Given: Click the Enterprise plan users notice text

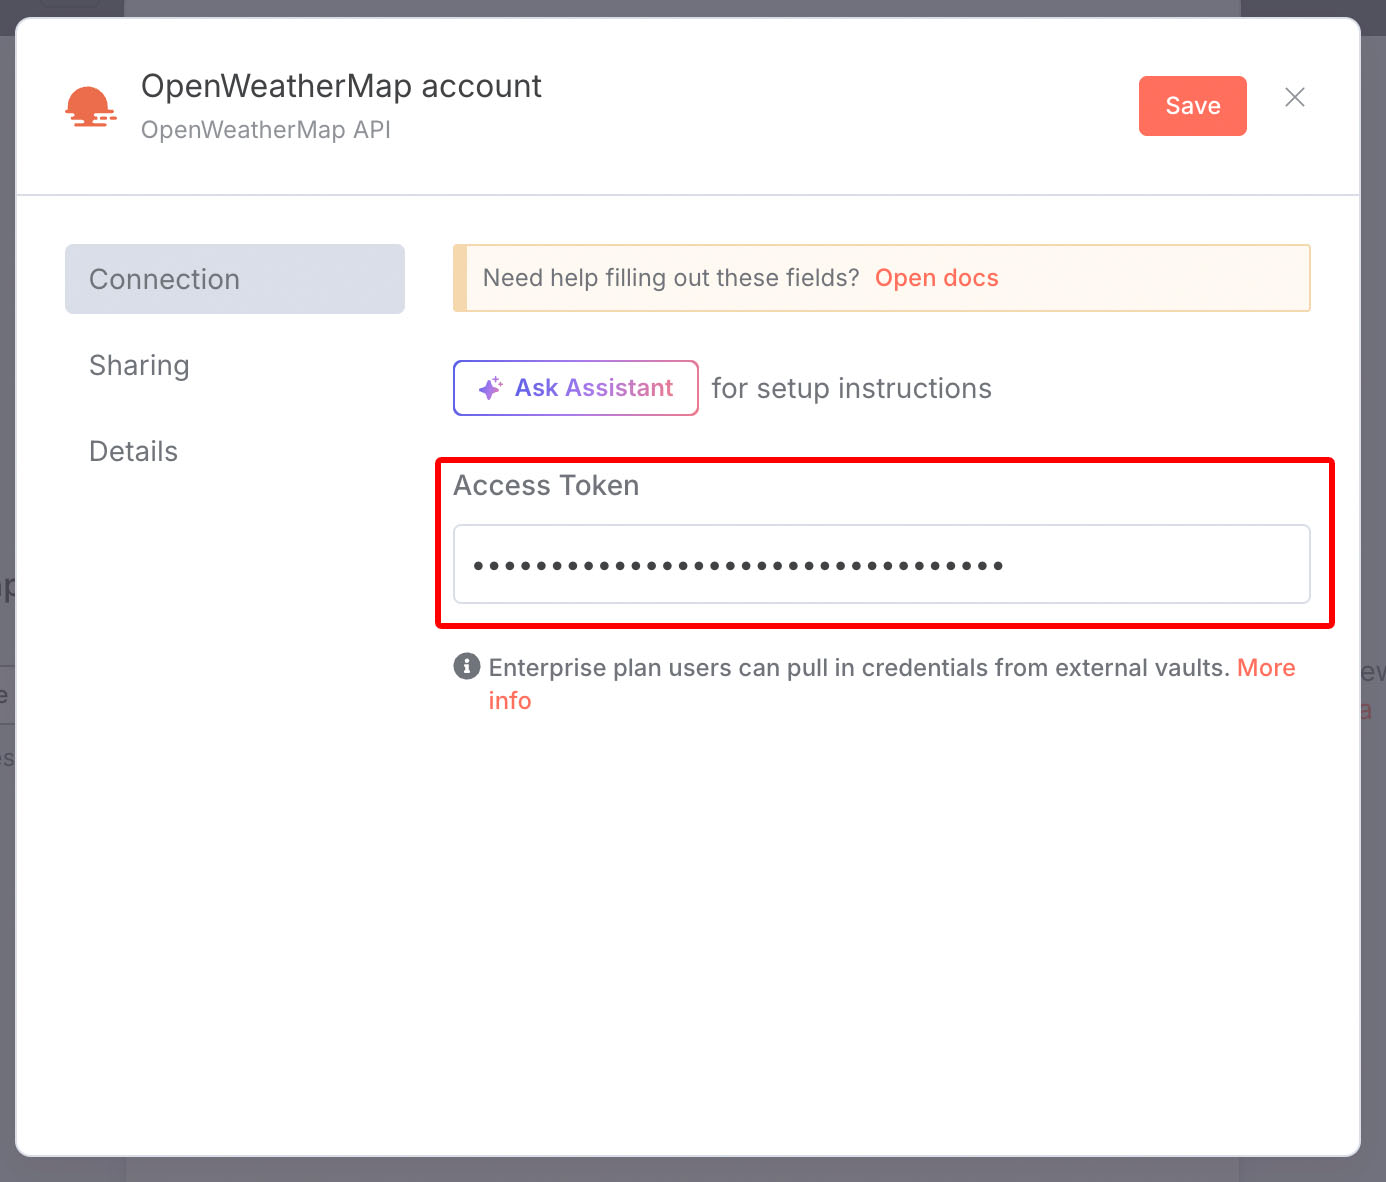Looking at the screenshot, I should (858, 668).
